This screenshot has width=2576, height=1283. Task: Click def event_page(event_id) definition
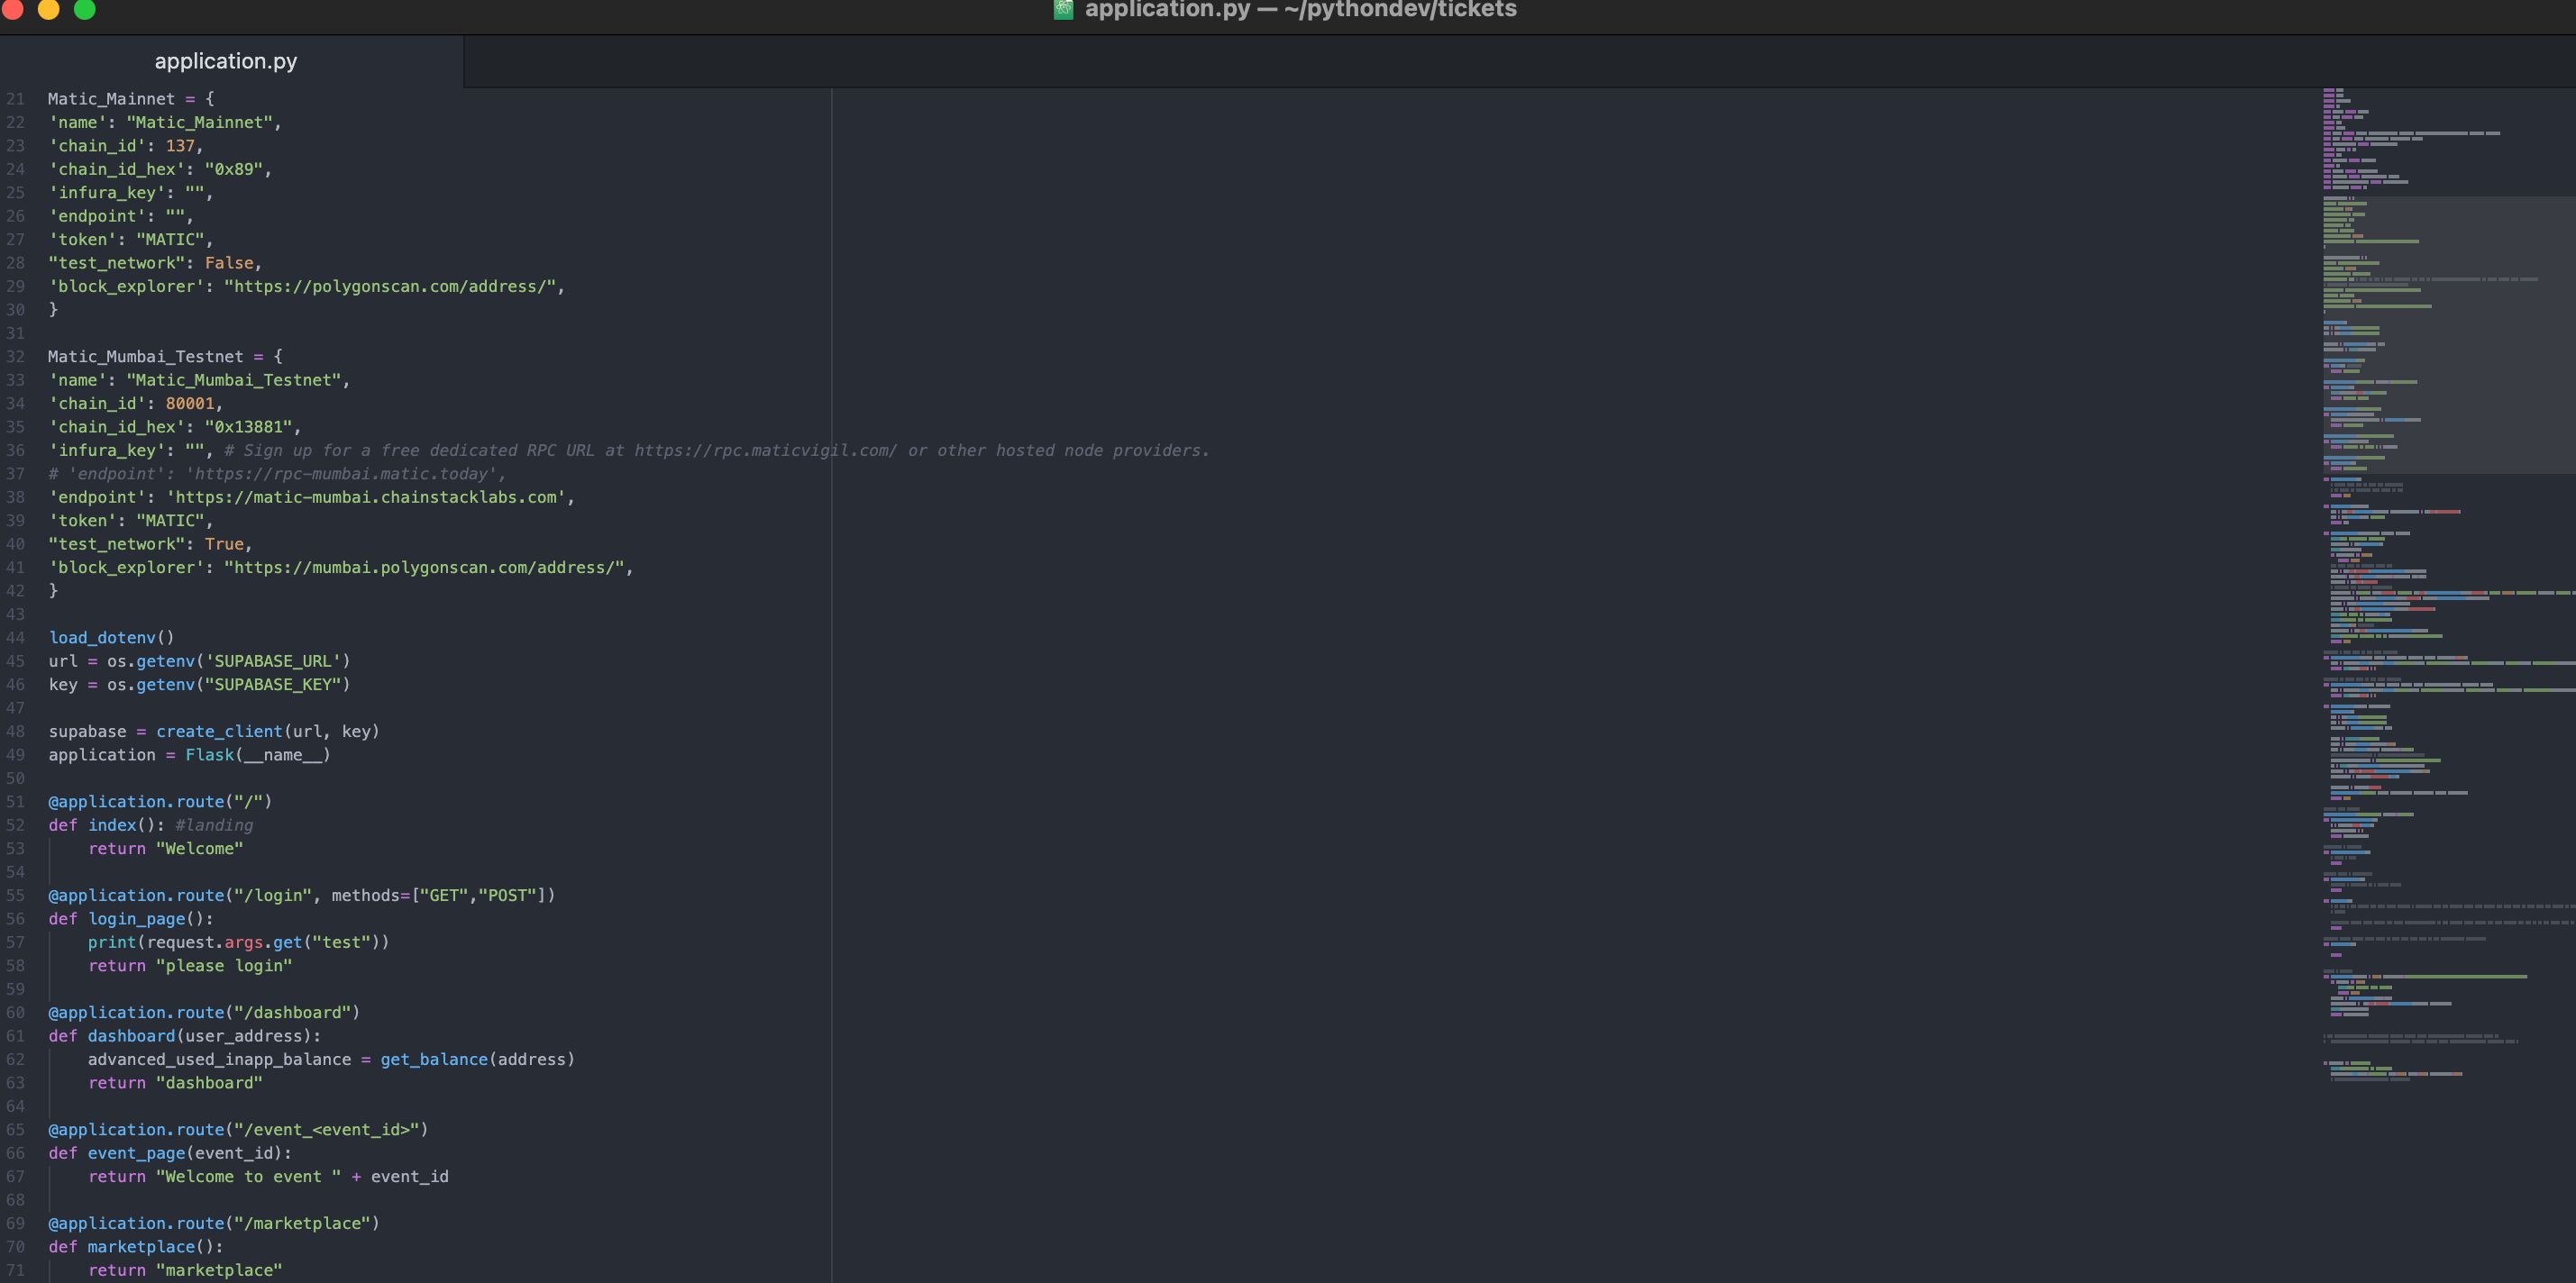170,1154
